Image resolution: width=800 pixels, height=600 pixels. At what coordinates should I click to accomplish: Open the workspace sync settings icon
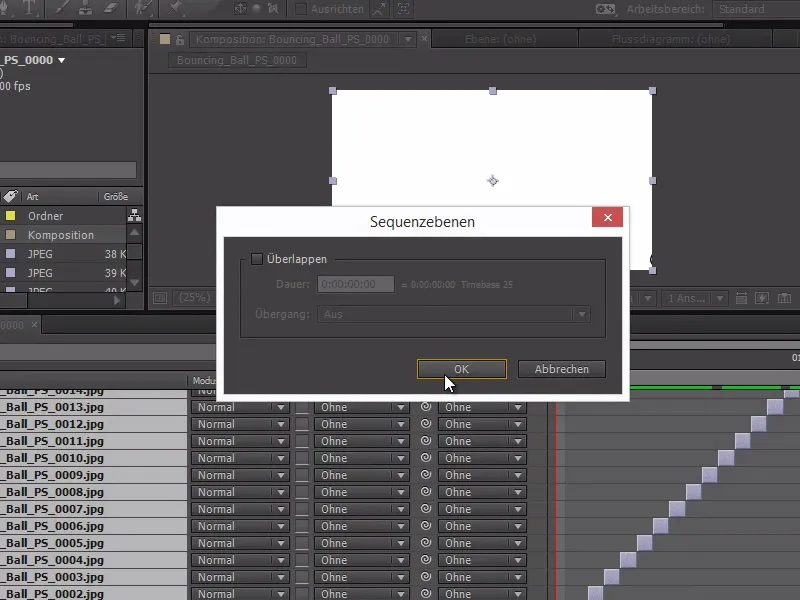[x=605, y=9]
